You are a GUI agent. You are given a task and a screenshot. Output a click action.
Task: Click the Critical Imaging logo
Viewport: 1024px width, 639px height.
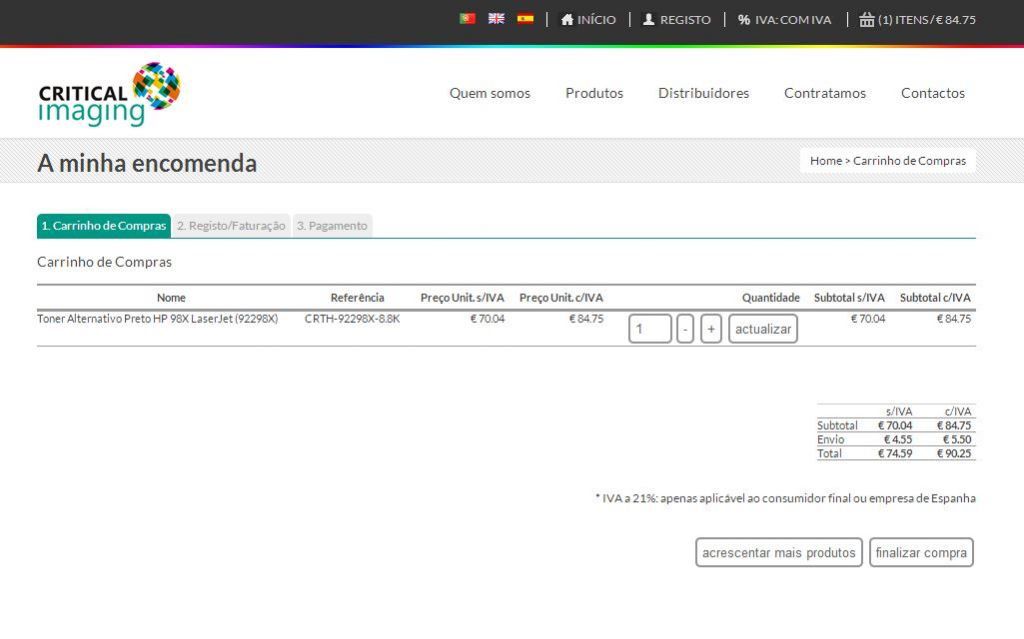109,94
